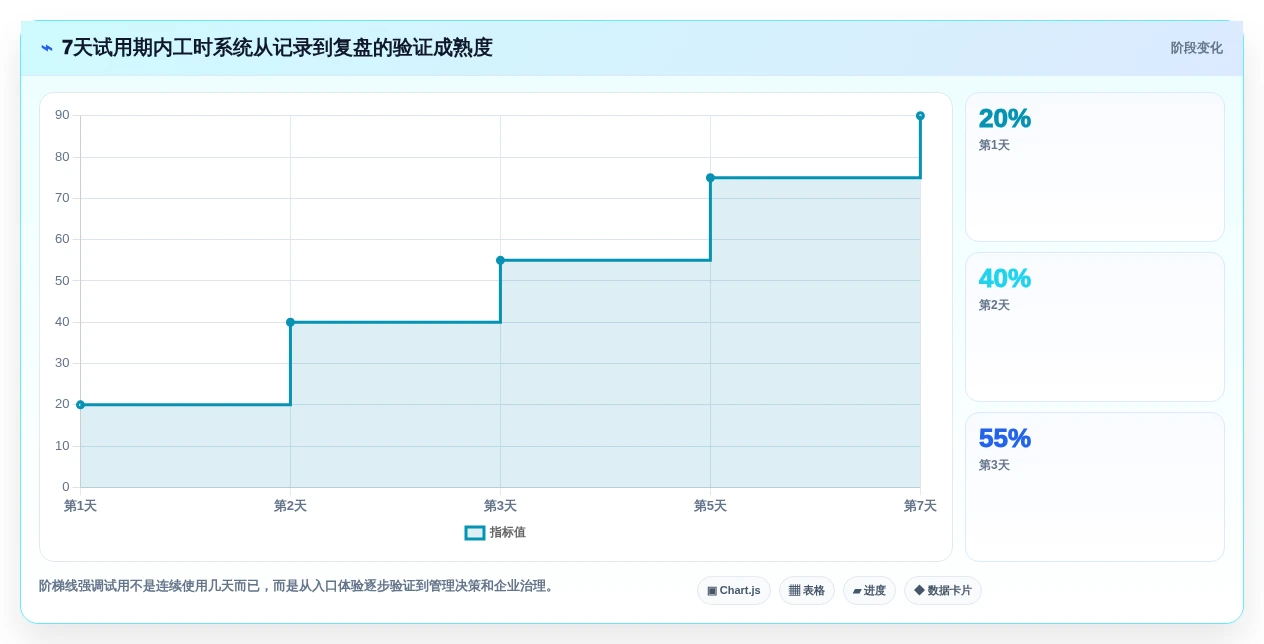Click the data point at 第2天
The width and height of the screenshot is (1264, 644).
[290, 322]
